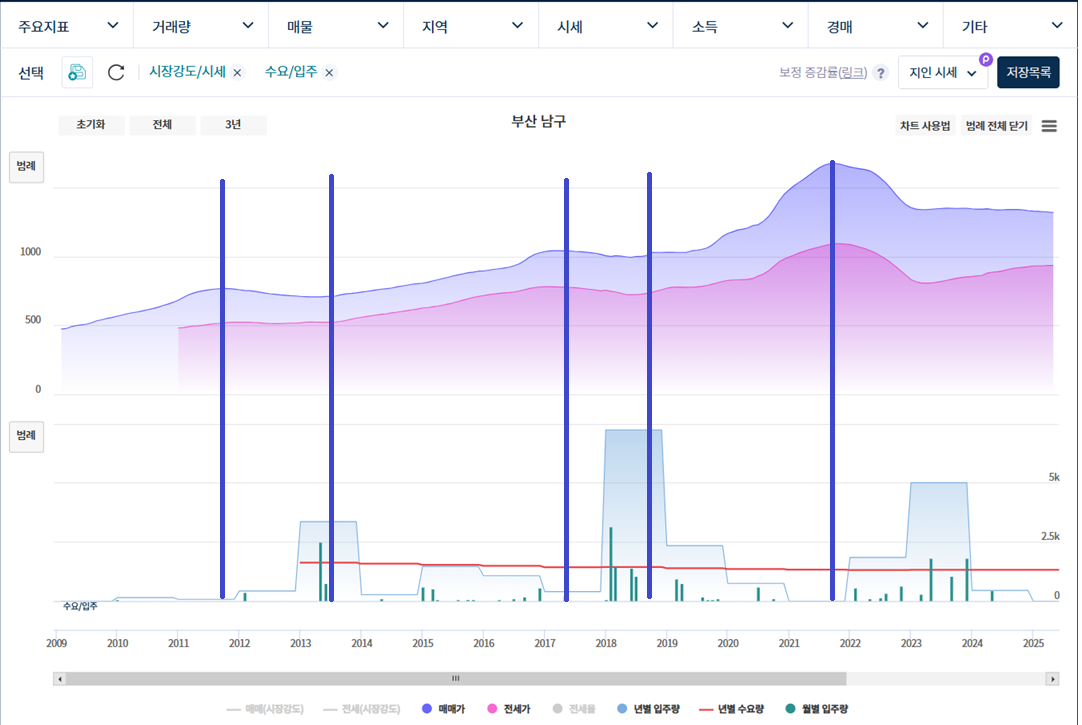Remove the 시장강도/시세 indicator chip
This screenshot has height=725, width=1082.
[x=237, y=72]
